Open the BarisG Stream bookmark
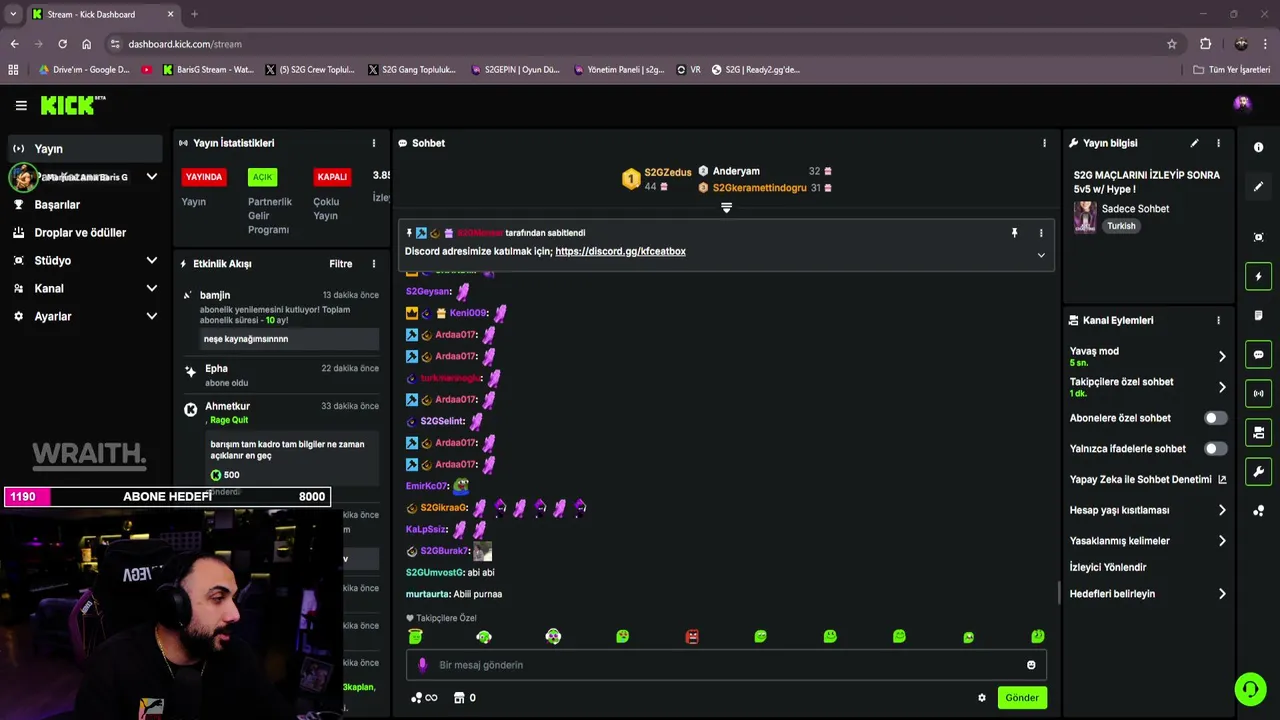 coord(207,70)
